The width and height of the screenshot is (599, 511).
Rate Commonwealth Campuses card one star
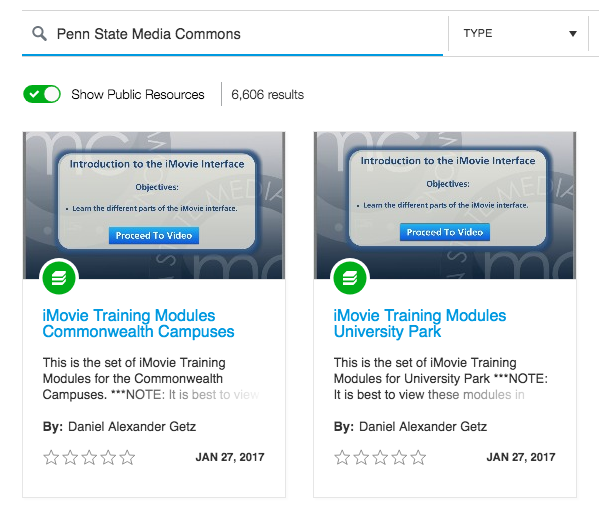pyautogui.click(x=51, y=457)
